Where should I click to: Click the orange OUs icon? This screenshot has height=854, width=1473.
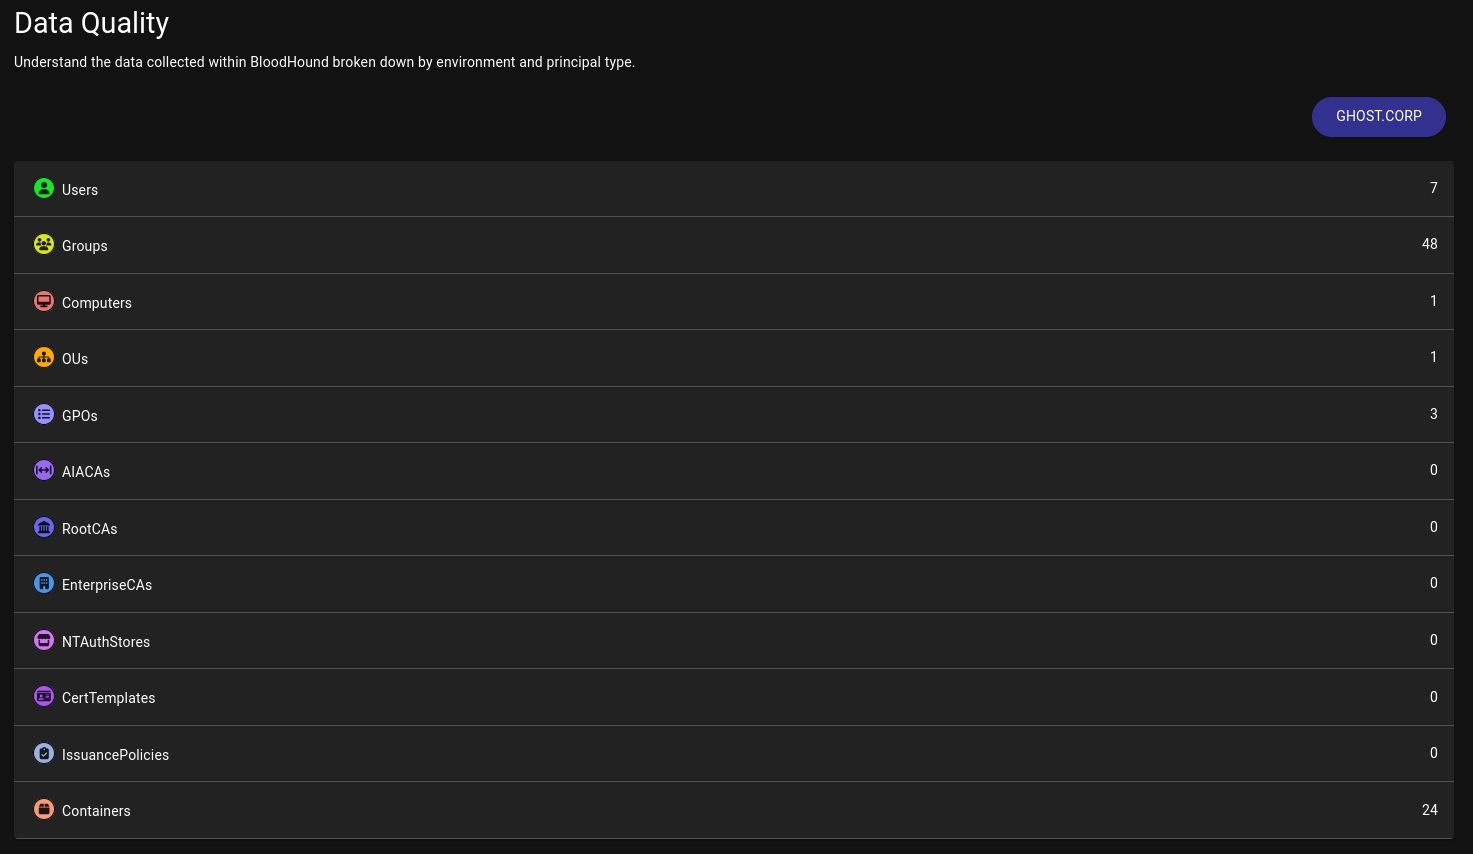click(44, 357)
